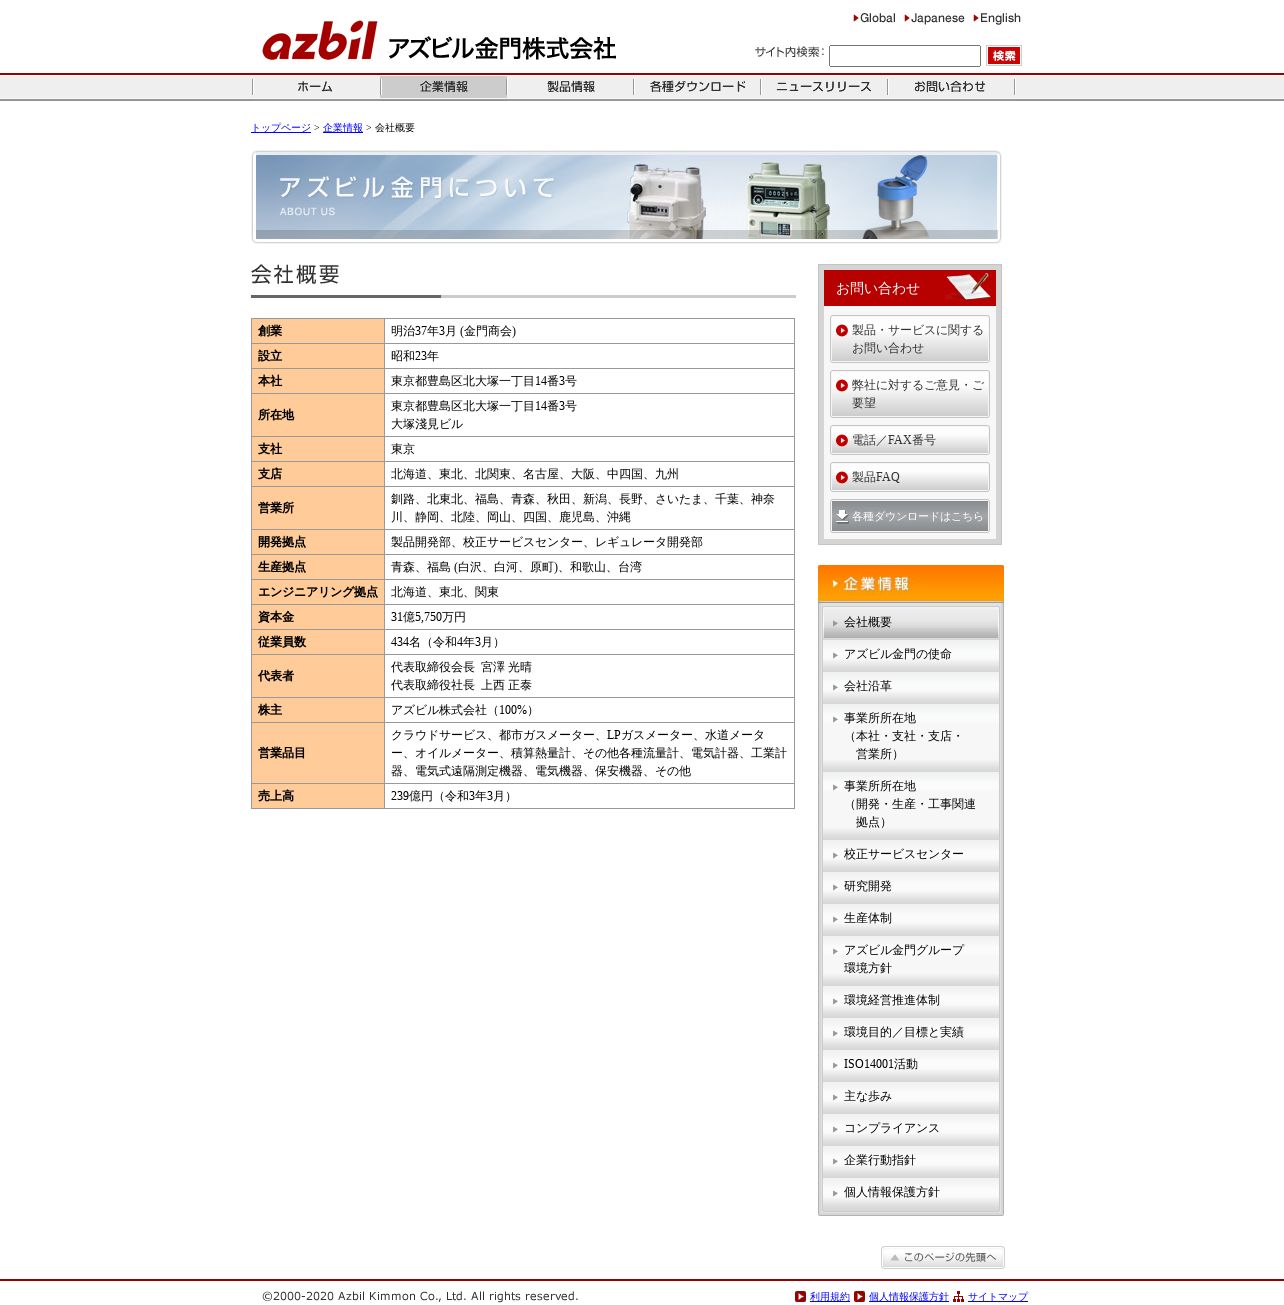The image size is (1284, 1305).
Task: Select 事業所所在地（開発・生産・工事関連拠点） sidebar item
Action: [911, 804]
